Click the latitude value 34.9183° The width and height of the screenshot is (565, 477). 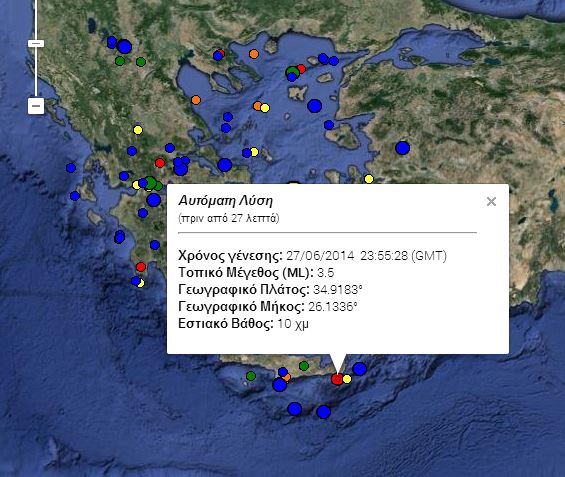tap(338, 290)
